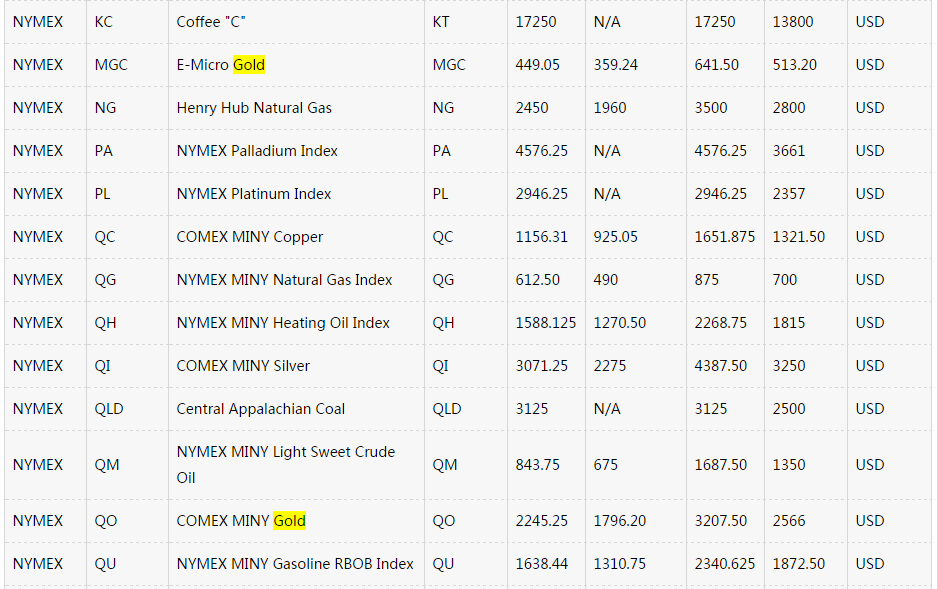Click the value 925.05
This screenshot has height=589, width=938.
[616, 237]
